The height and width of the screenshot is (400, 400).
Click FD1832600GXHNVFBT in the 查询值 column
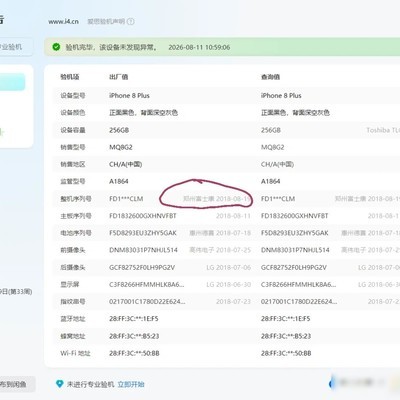pyautogui.click(x=294, y=216)
